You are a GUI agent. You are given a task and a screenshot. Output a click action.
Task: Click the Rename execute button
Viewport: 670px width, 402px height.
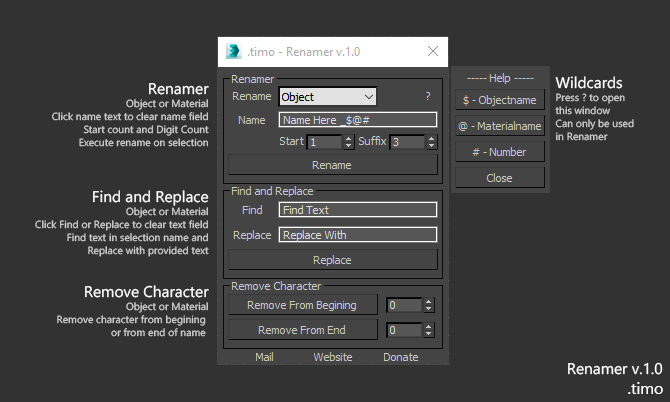333,165
